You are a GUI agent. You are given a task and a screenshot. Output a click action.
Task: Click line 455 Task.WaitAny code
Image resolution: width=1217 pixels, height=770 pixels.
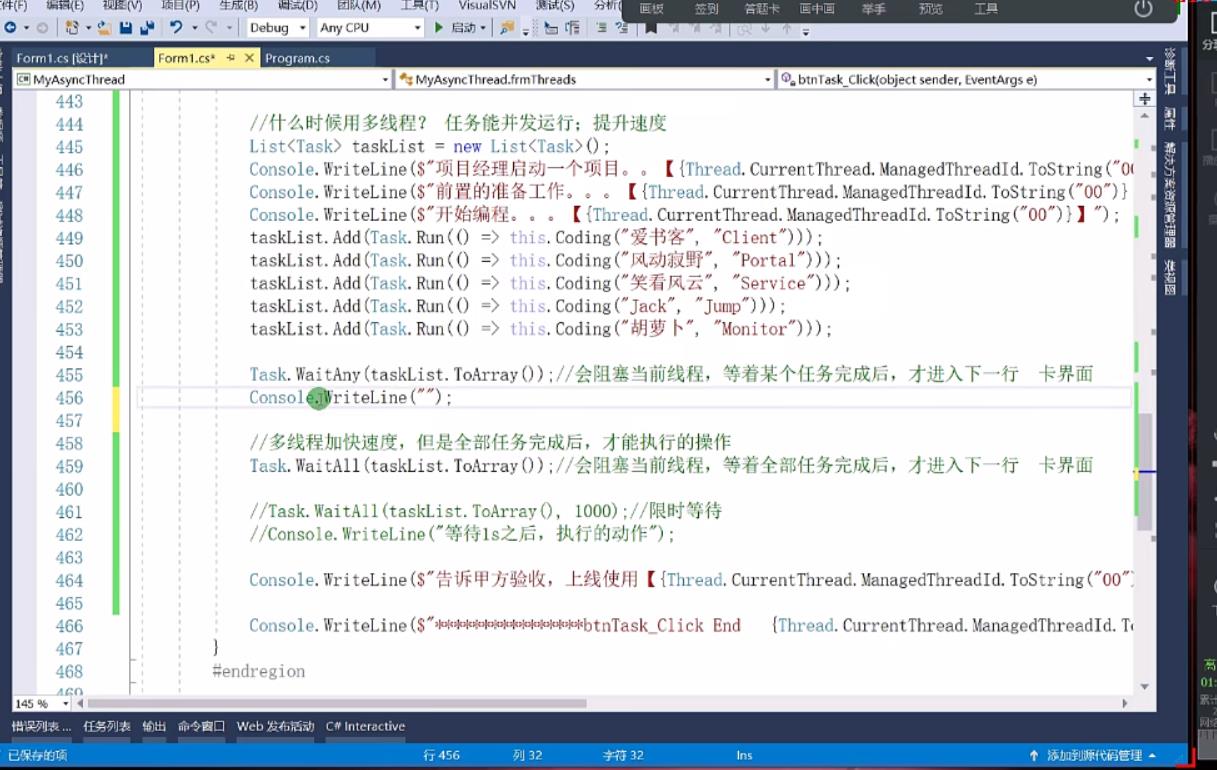[400, 375]
